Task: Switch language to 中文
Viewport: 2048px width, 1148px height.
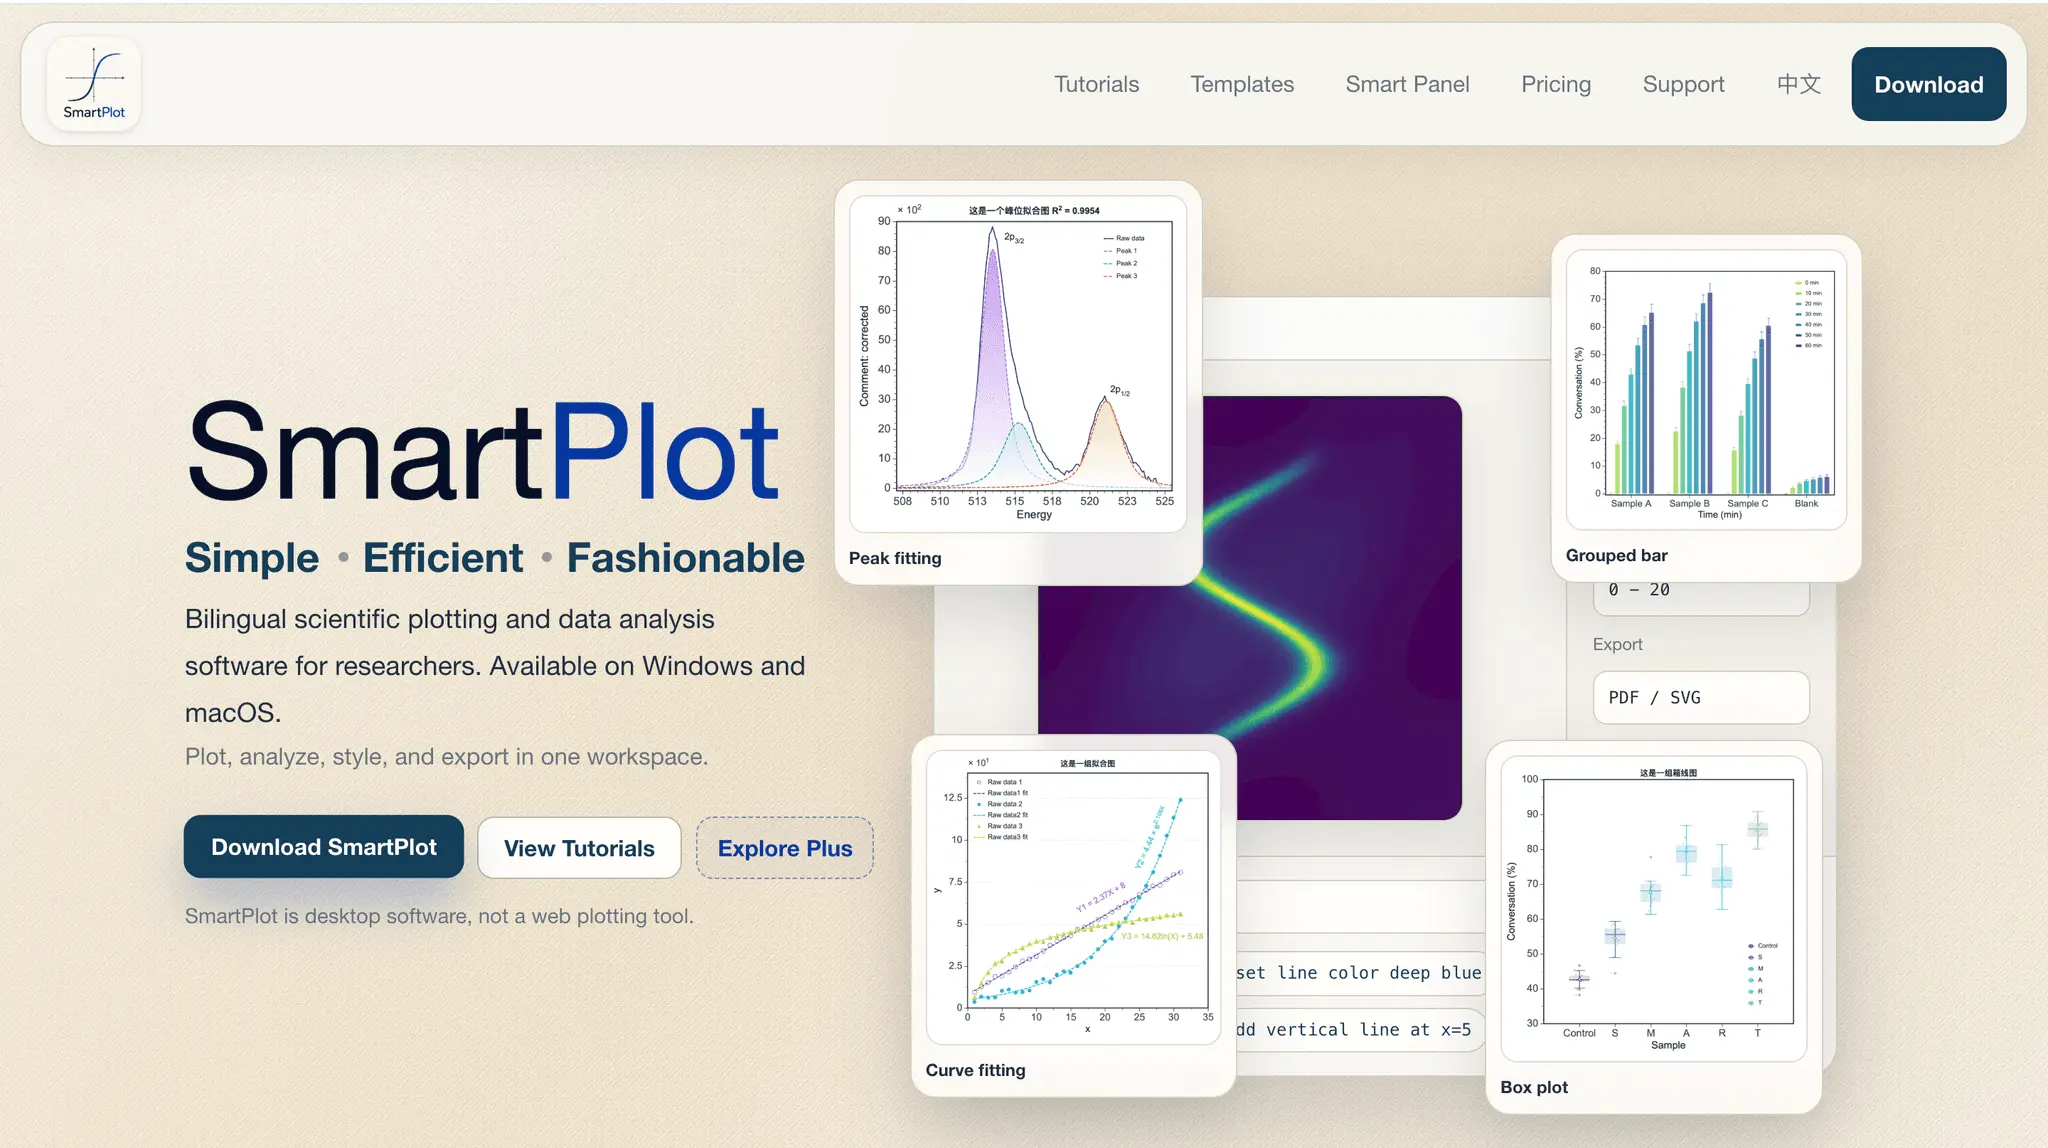Action: (x=1798, y=84)
